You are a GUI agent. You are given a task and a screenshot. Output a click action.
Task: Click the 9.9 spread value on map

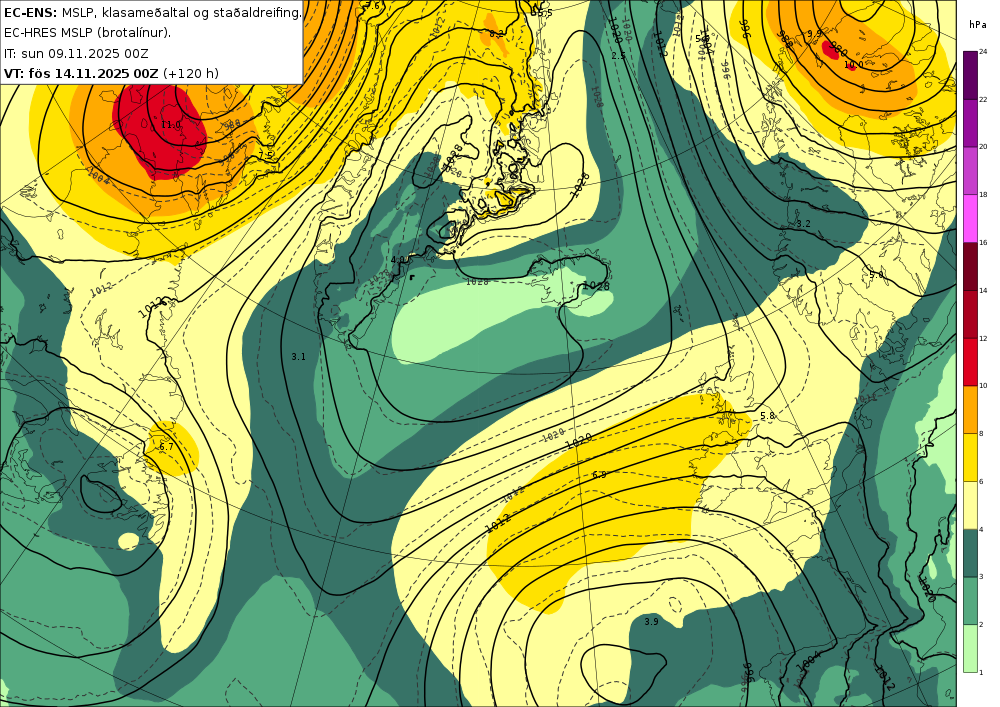coord(814,33)
